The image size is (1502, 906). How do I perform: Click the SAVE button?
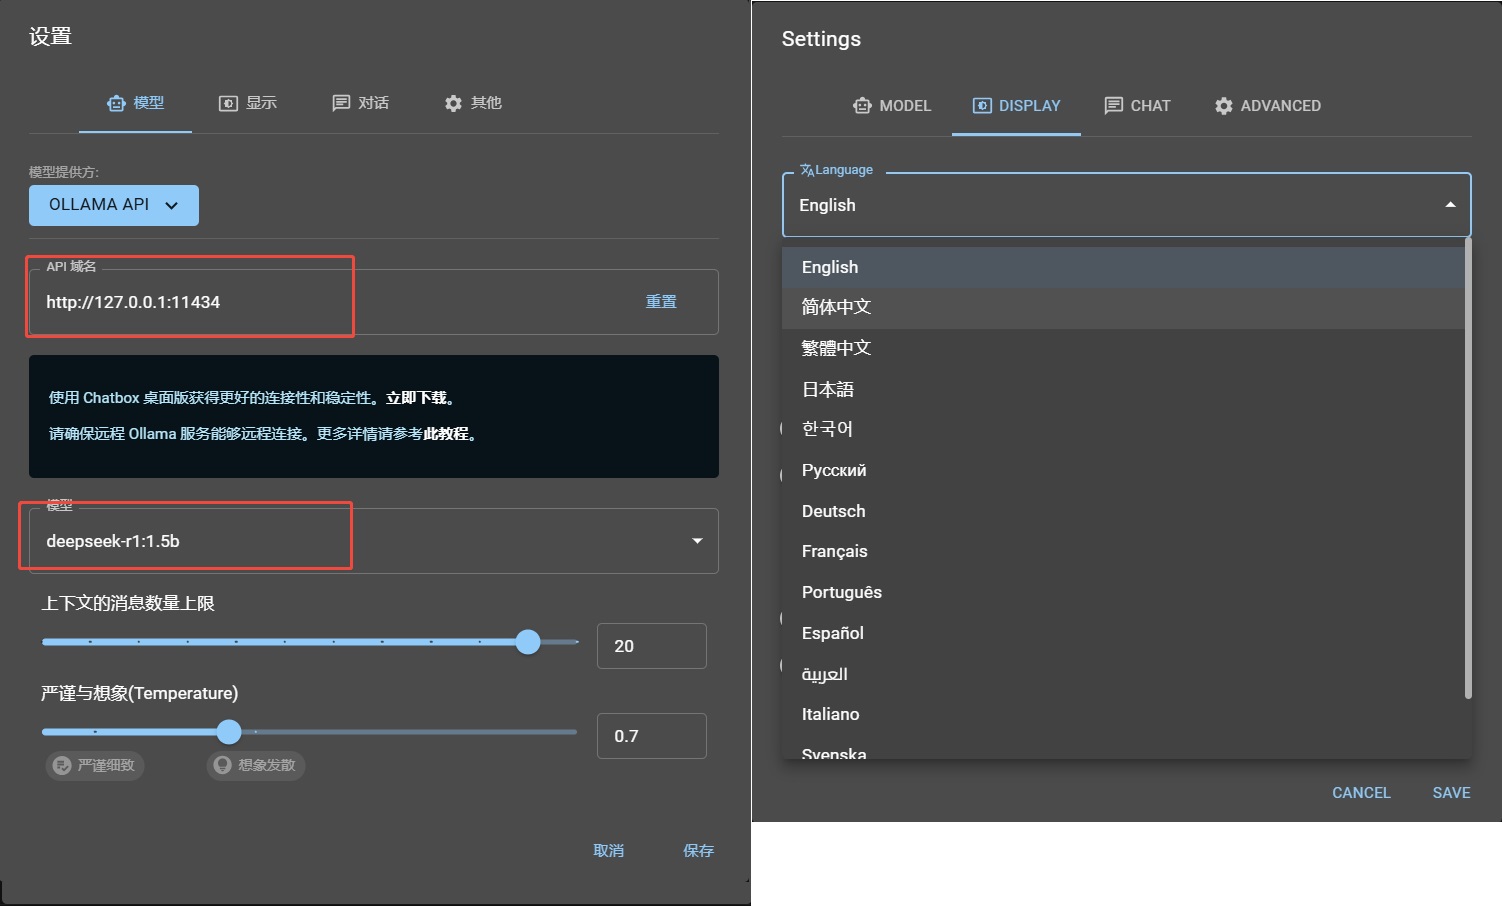(1451, 792)
